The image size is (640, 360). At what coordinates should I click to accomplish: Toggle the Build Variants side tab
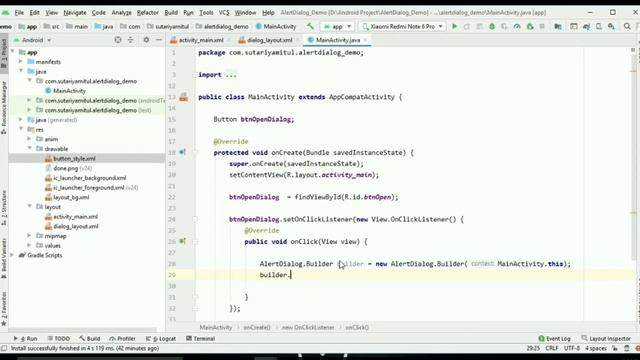pyautogui.click(x=4, y=258)
